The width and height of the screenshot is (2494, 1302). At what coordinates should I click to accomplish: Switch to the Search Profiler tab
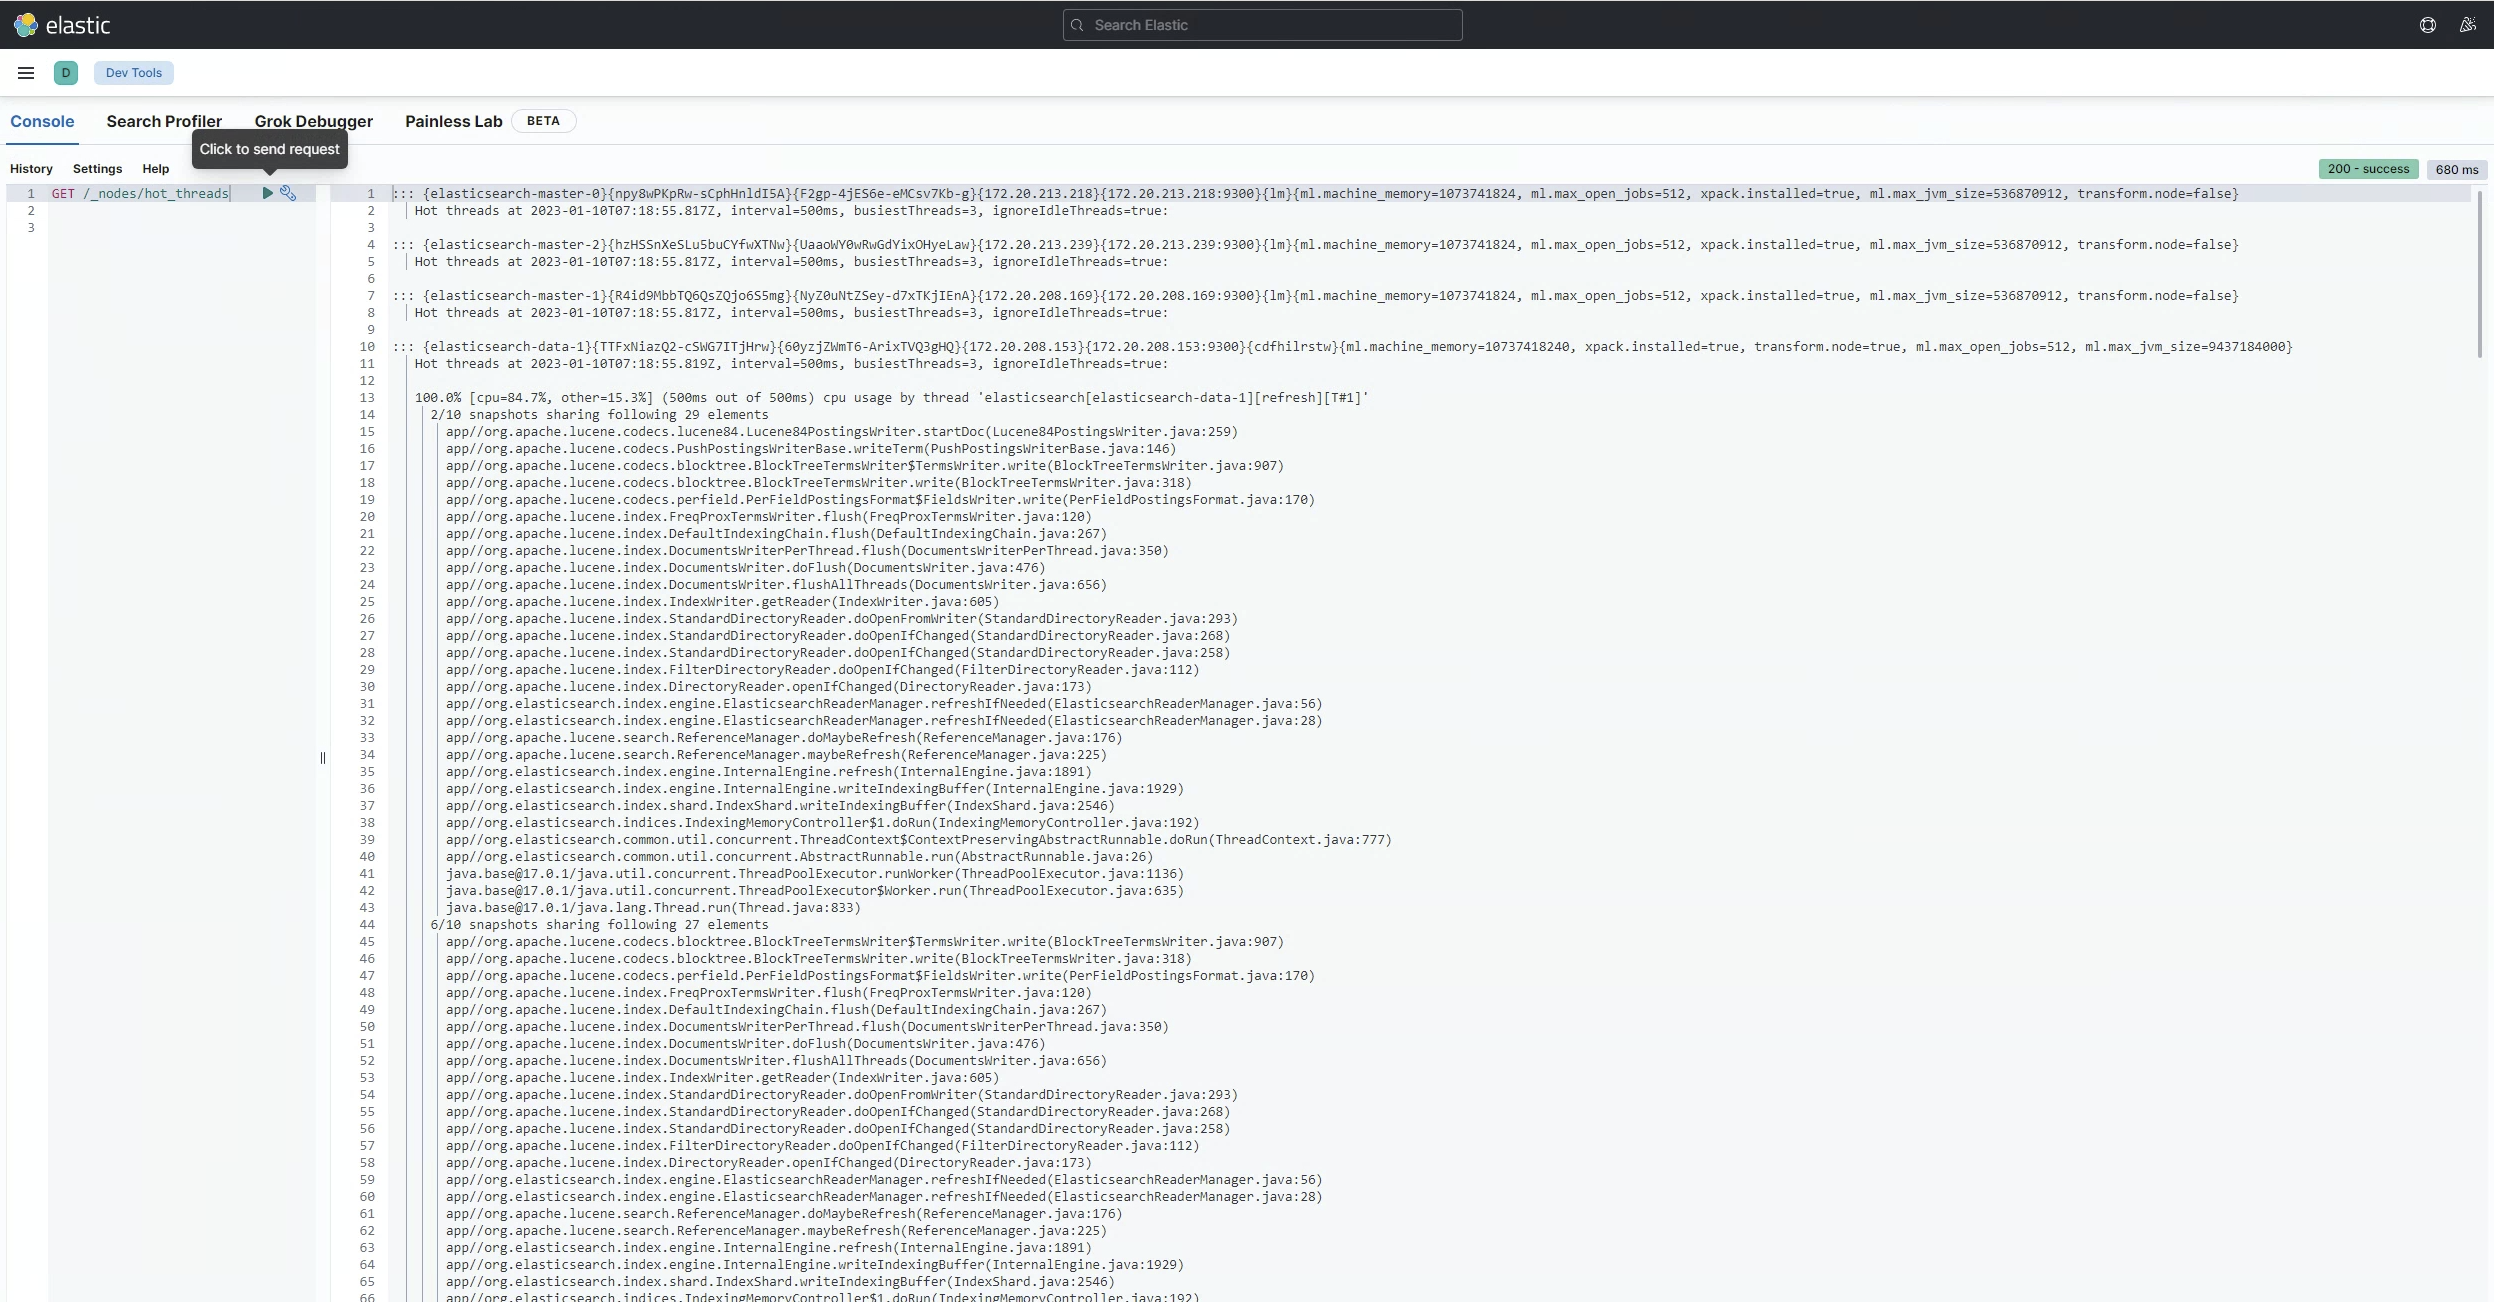tap(164, 121)
